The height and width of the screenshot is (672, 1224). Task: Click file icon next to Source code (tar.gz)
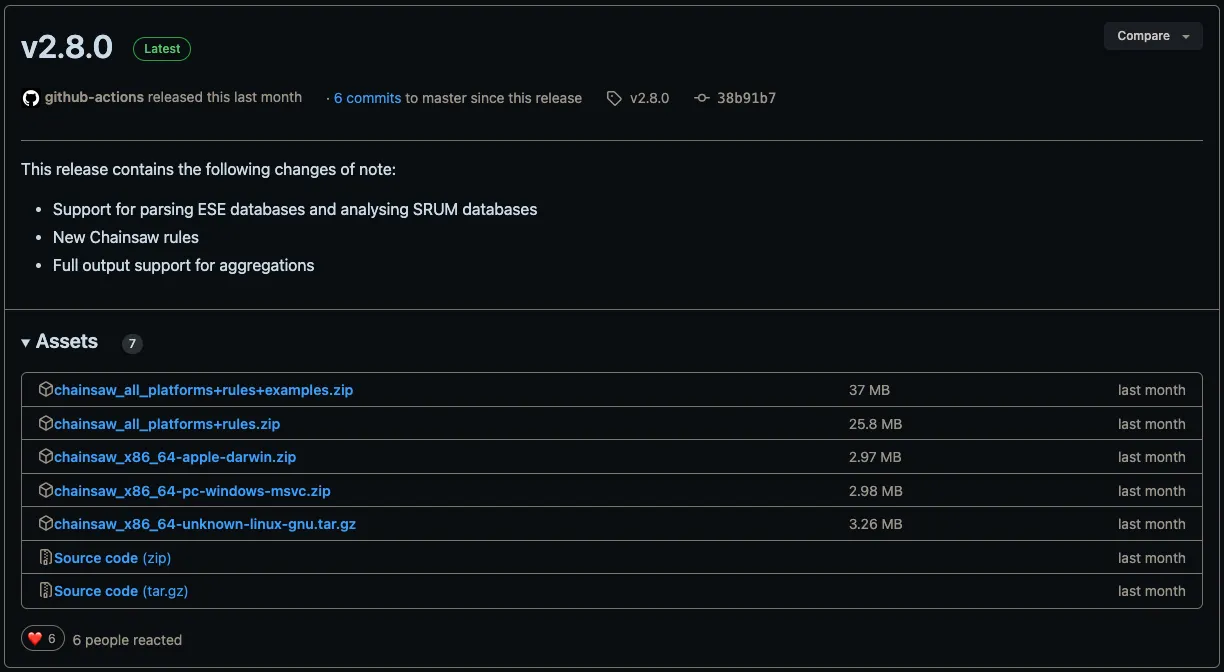point(45,591)
